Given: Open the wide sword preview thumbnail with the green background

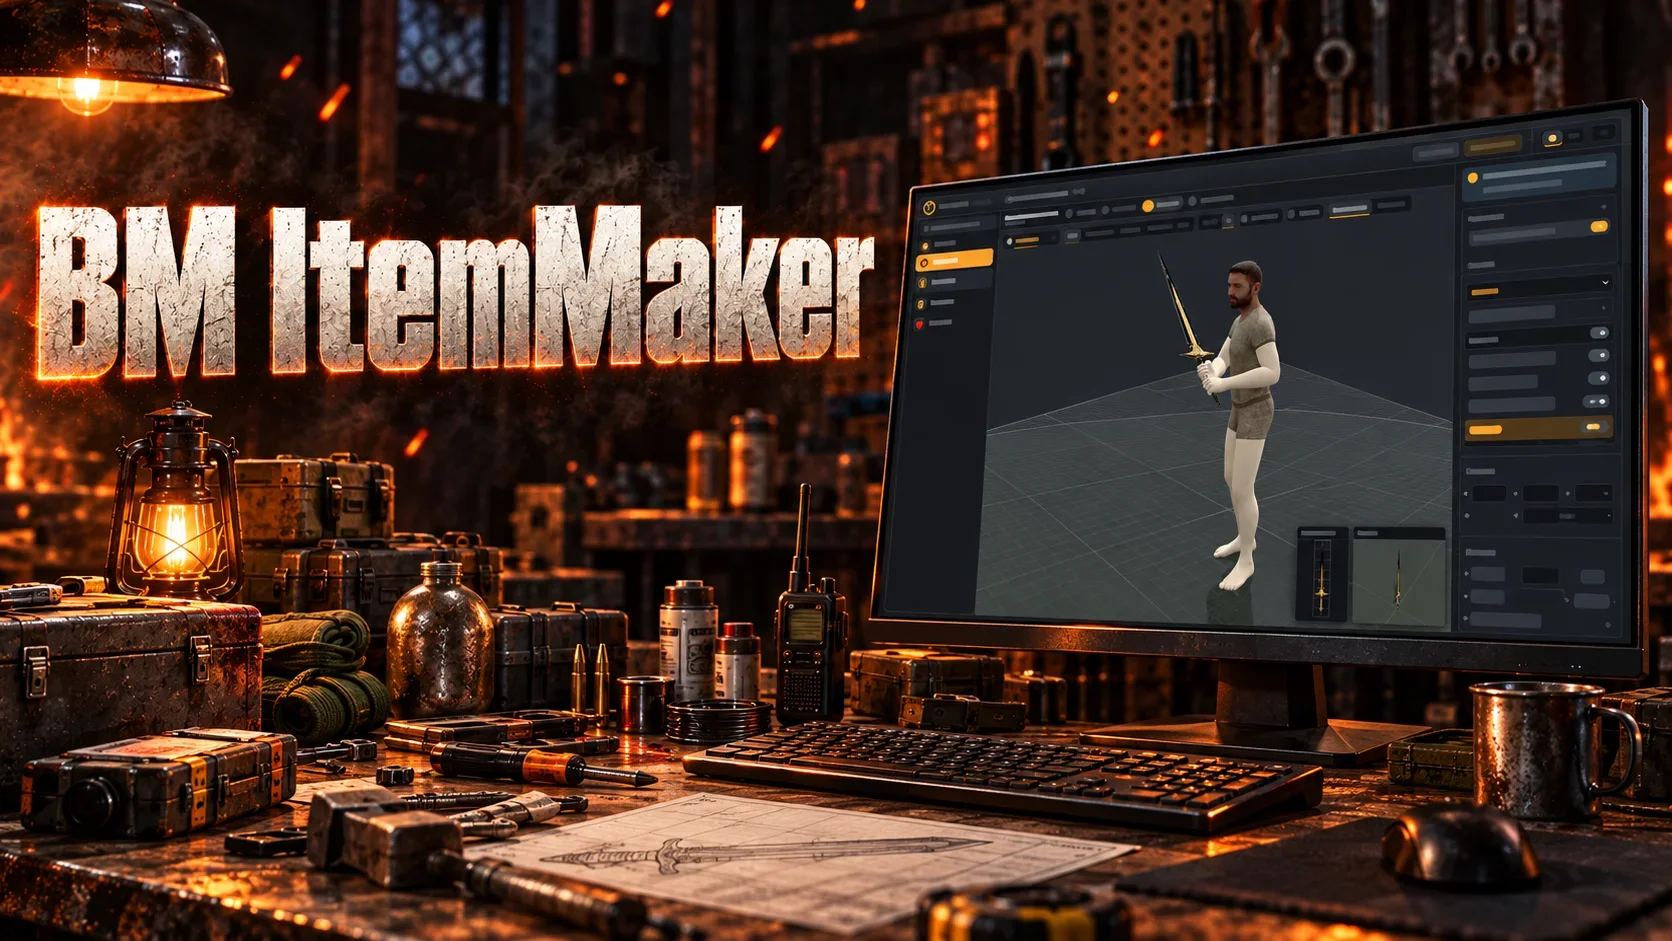Looking at the screenshot, I should 1398,578.
